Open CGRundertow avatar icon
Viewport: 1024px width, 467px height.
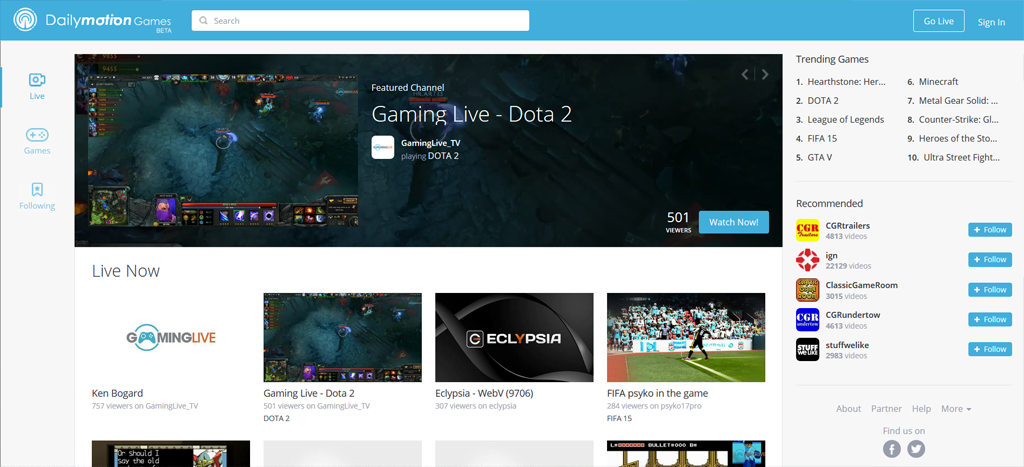(807, 319)
